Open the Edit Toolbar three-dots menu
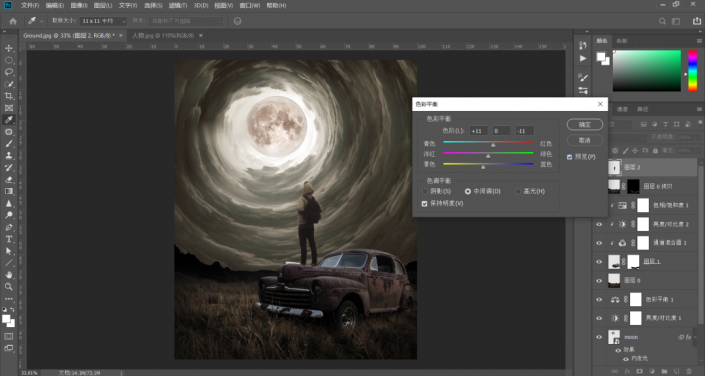The height and width of the screenshot is (376, 705). pyautogui.click(x=9, y=299)
